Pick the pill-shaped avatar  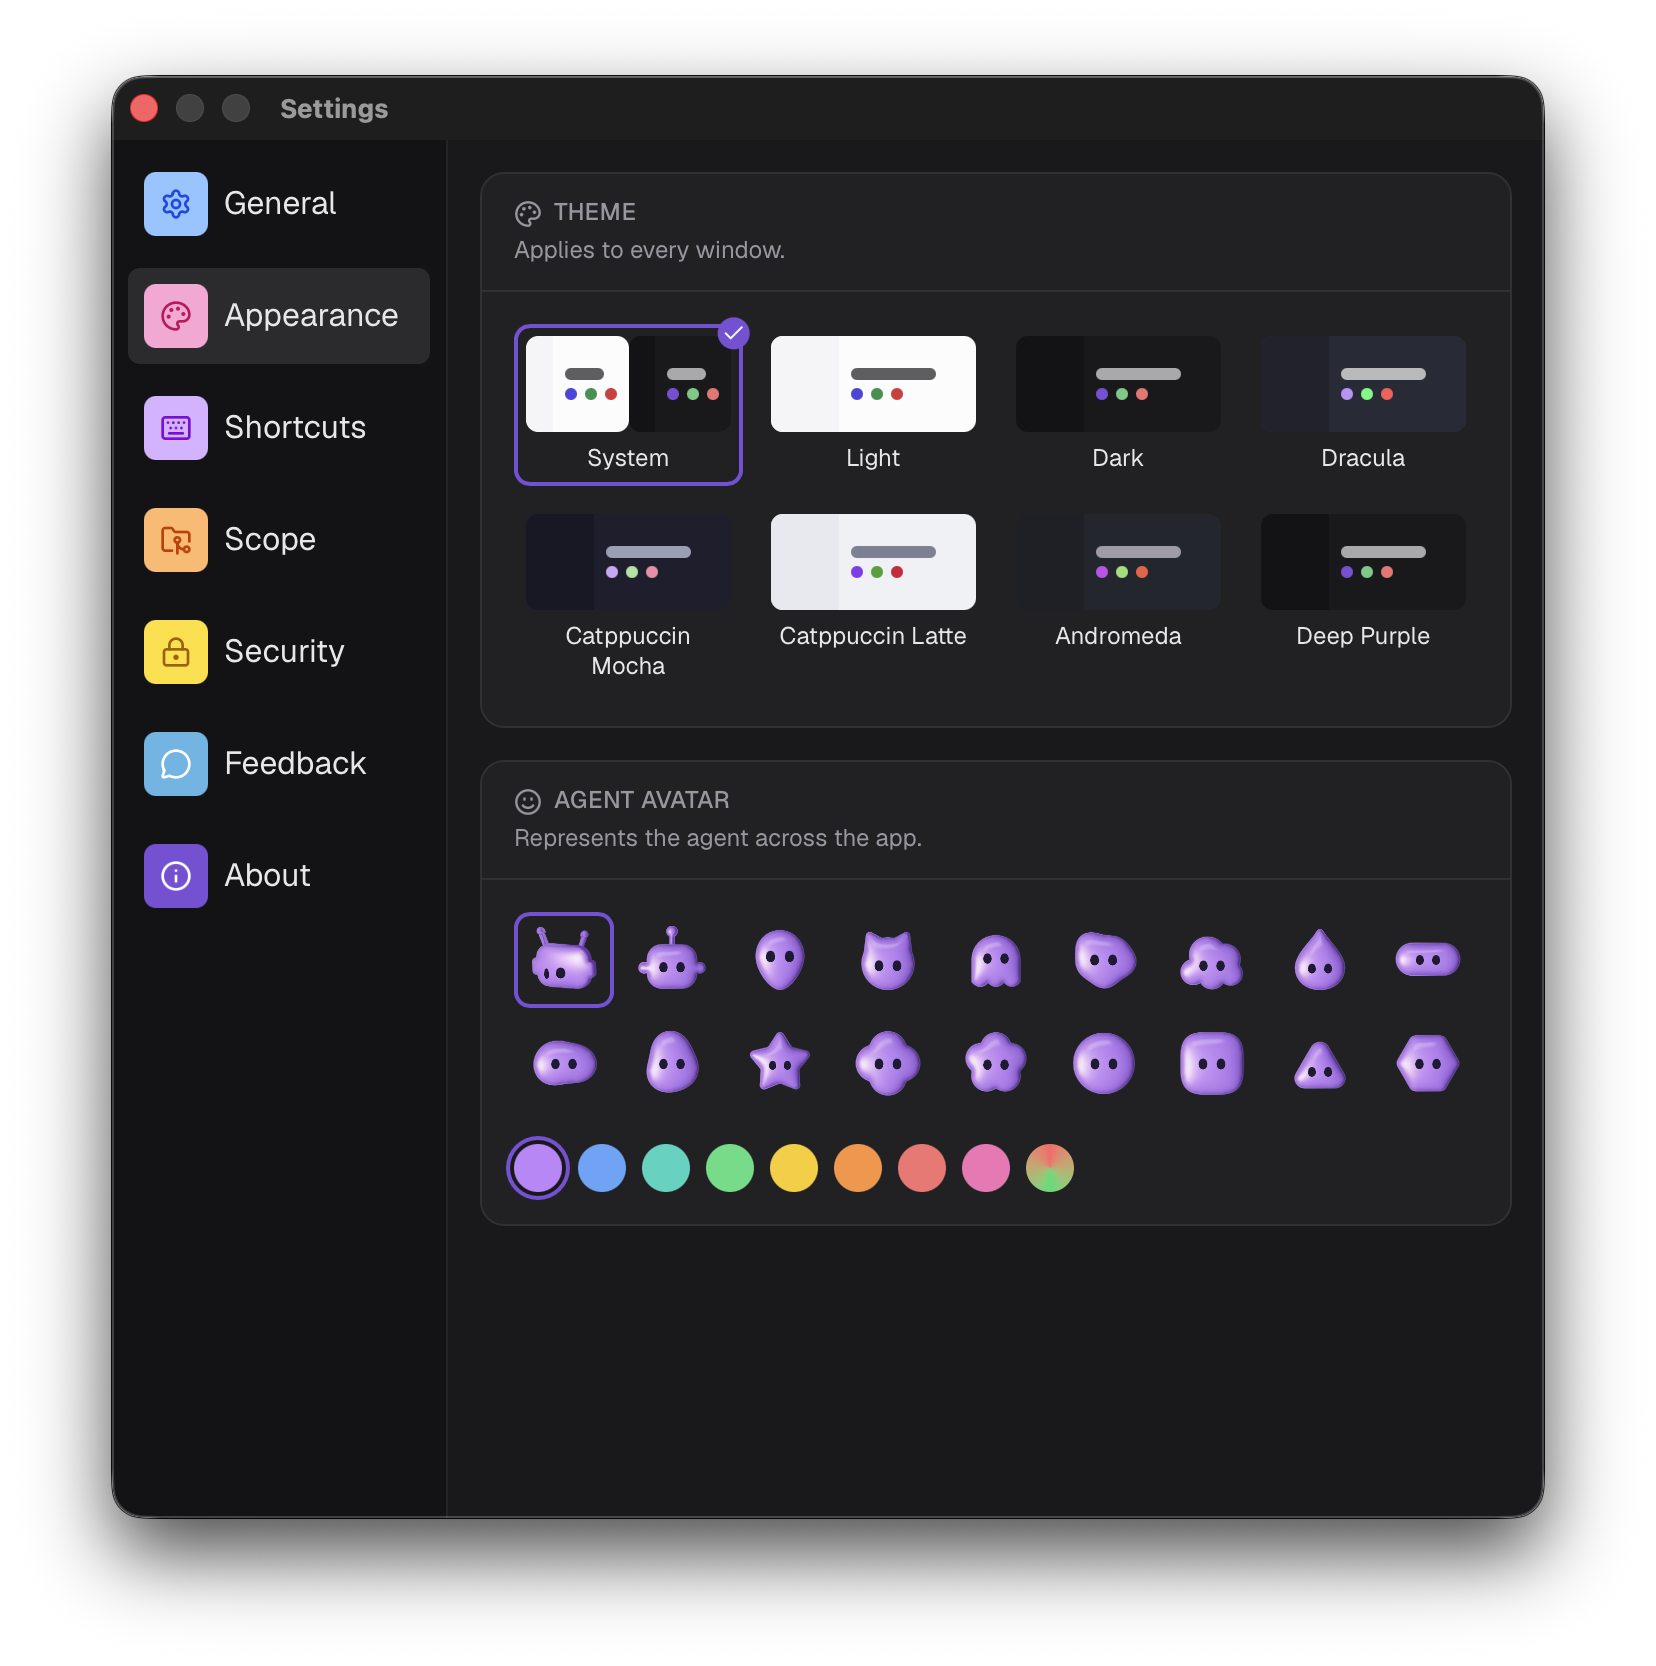(1428, 960)
